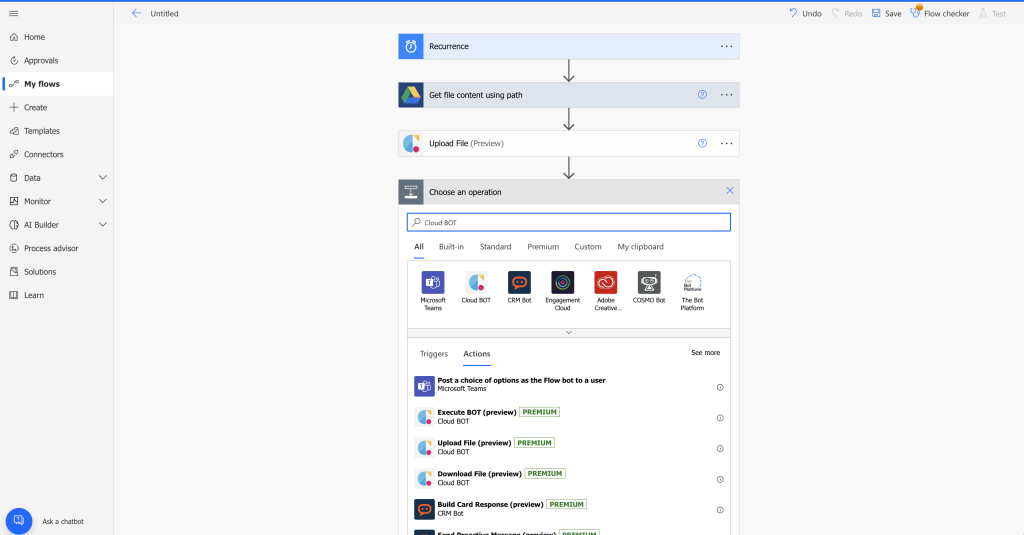Open Templates in the sidebar
The width and height of the screenshot is (1024, 535).
click(x=56, y=131)
